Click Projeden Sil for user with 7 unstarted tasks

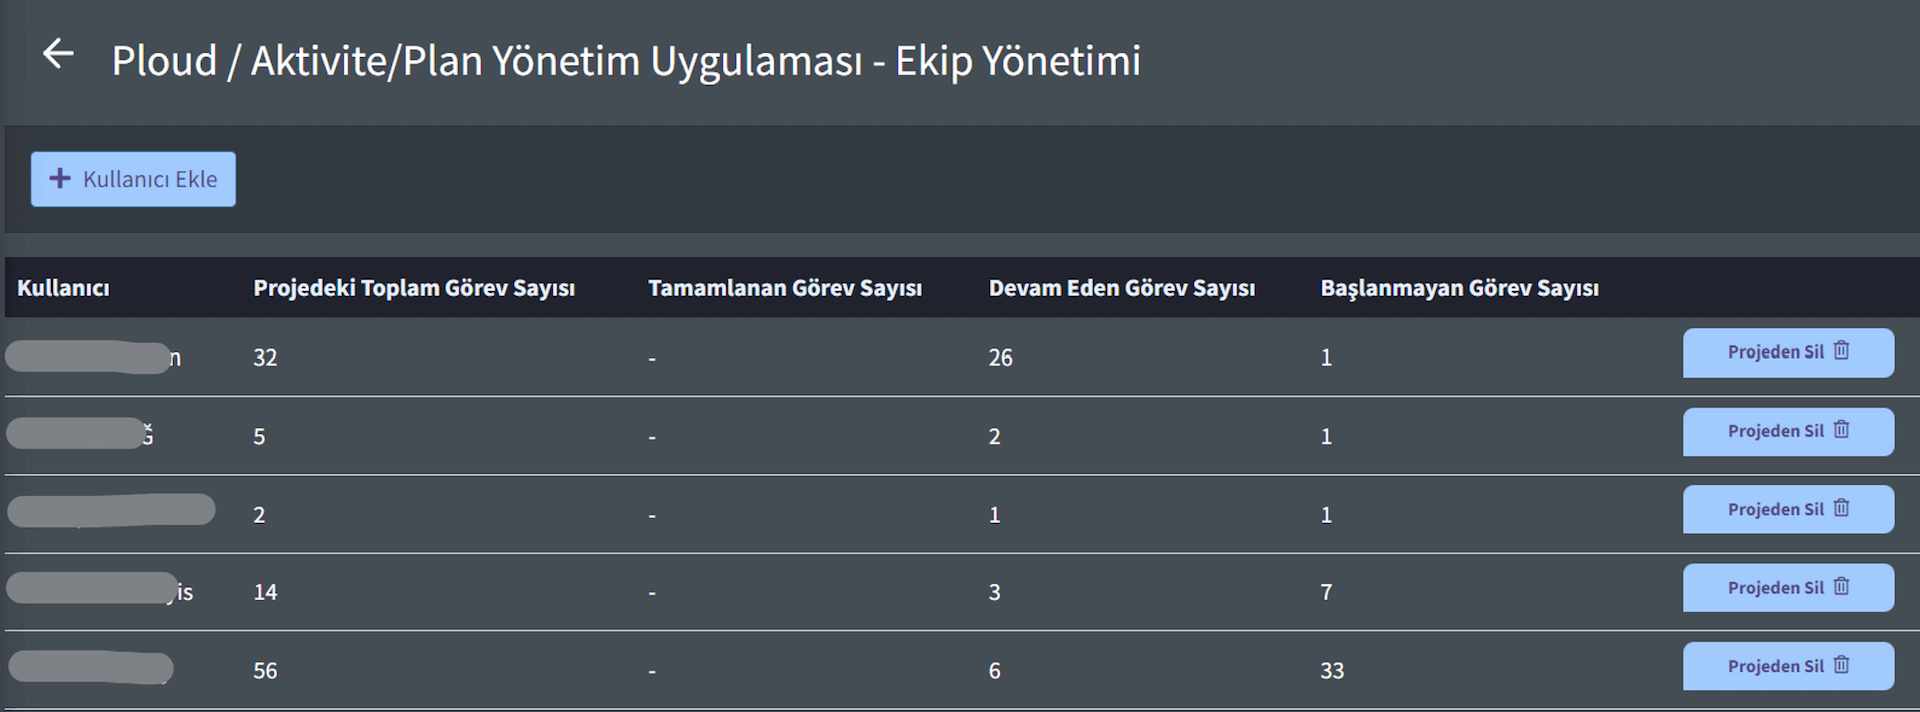point(1788,588)
